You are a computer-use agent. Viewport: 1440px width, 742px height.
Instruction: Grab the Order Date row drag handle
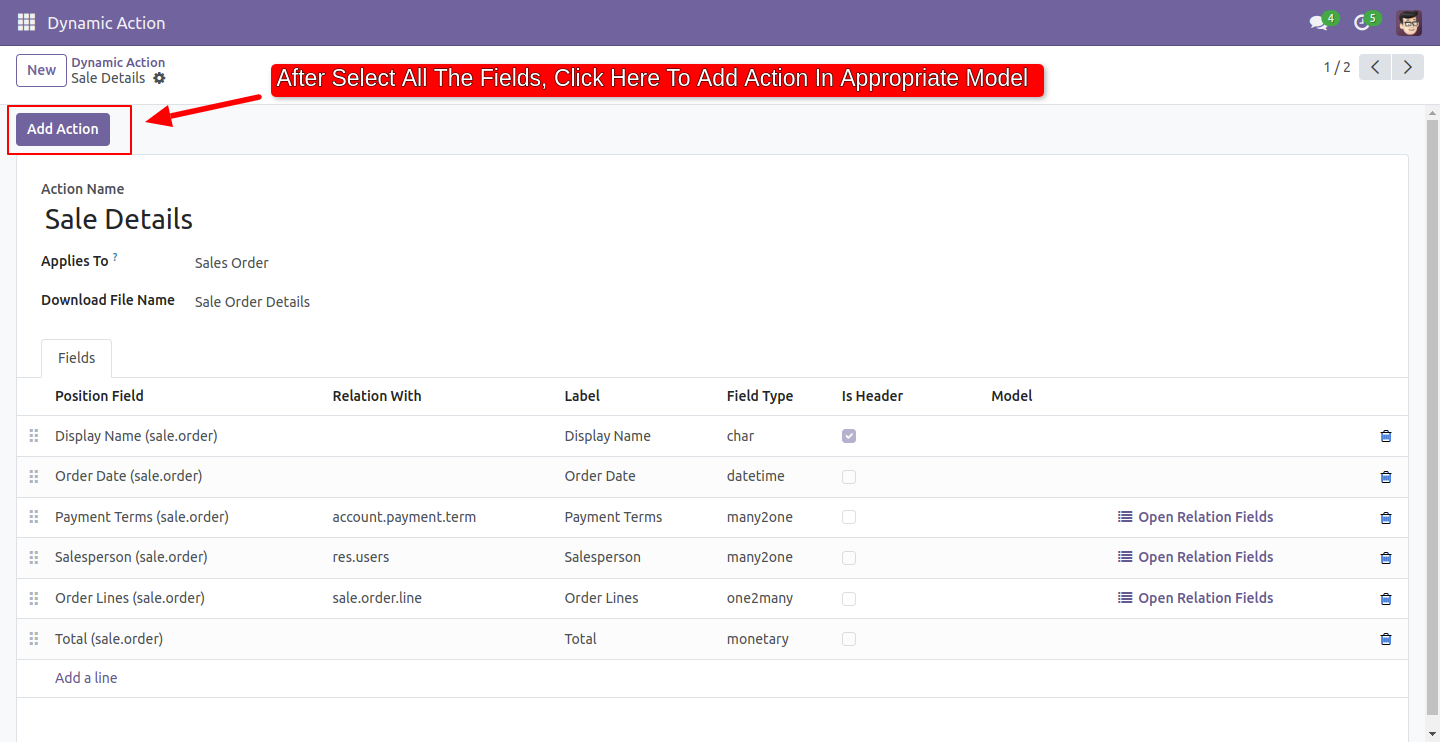coord(34,476)
